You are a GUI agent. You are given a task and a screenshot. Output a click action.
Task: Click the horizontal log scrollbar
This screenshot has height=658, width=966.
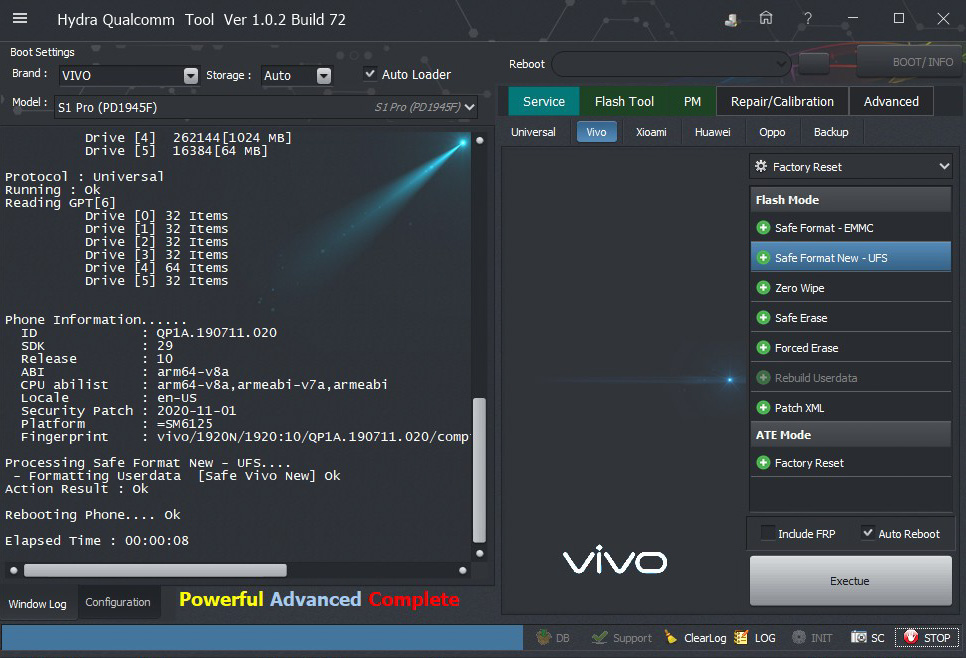(155, 570)
